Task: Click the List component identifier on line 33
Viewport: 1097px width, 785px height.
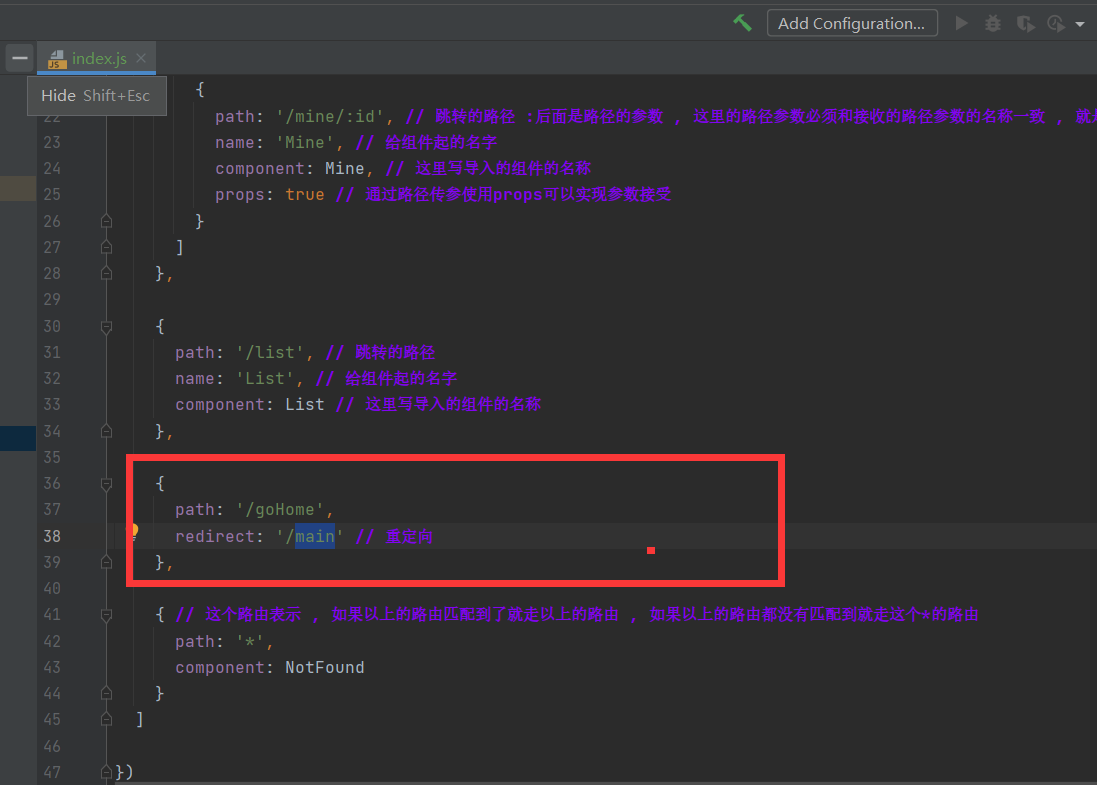Action: [x=305, y=404]
